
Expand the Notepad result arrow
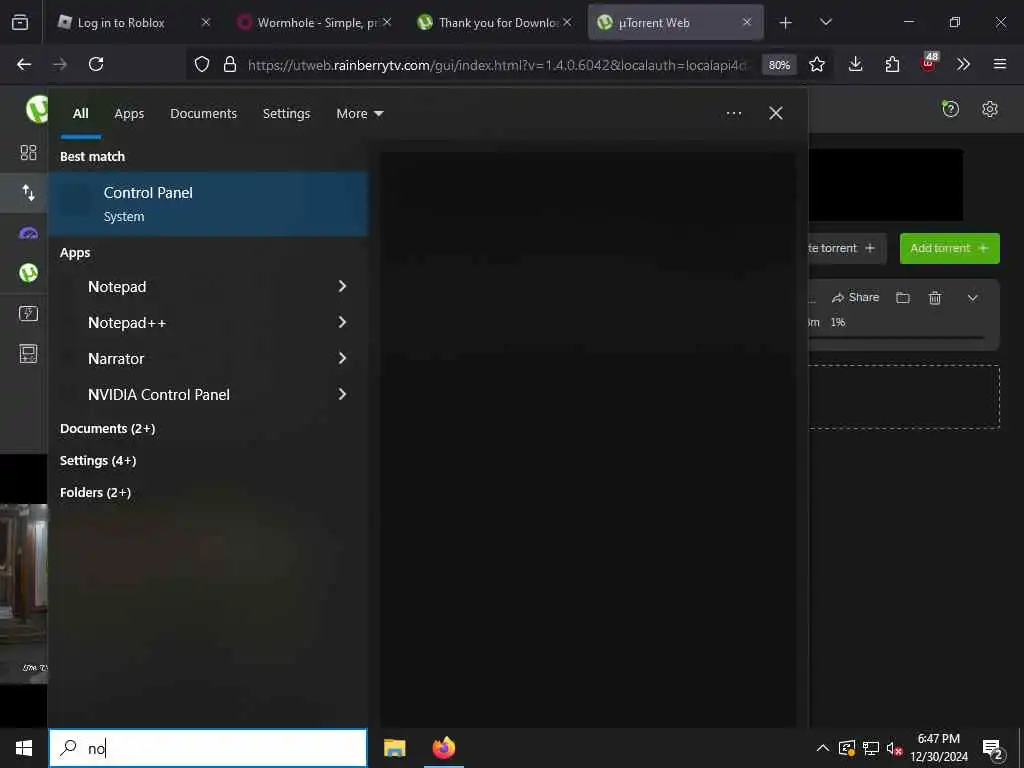click(342, 286)
